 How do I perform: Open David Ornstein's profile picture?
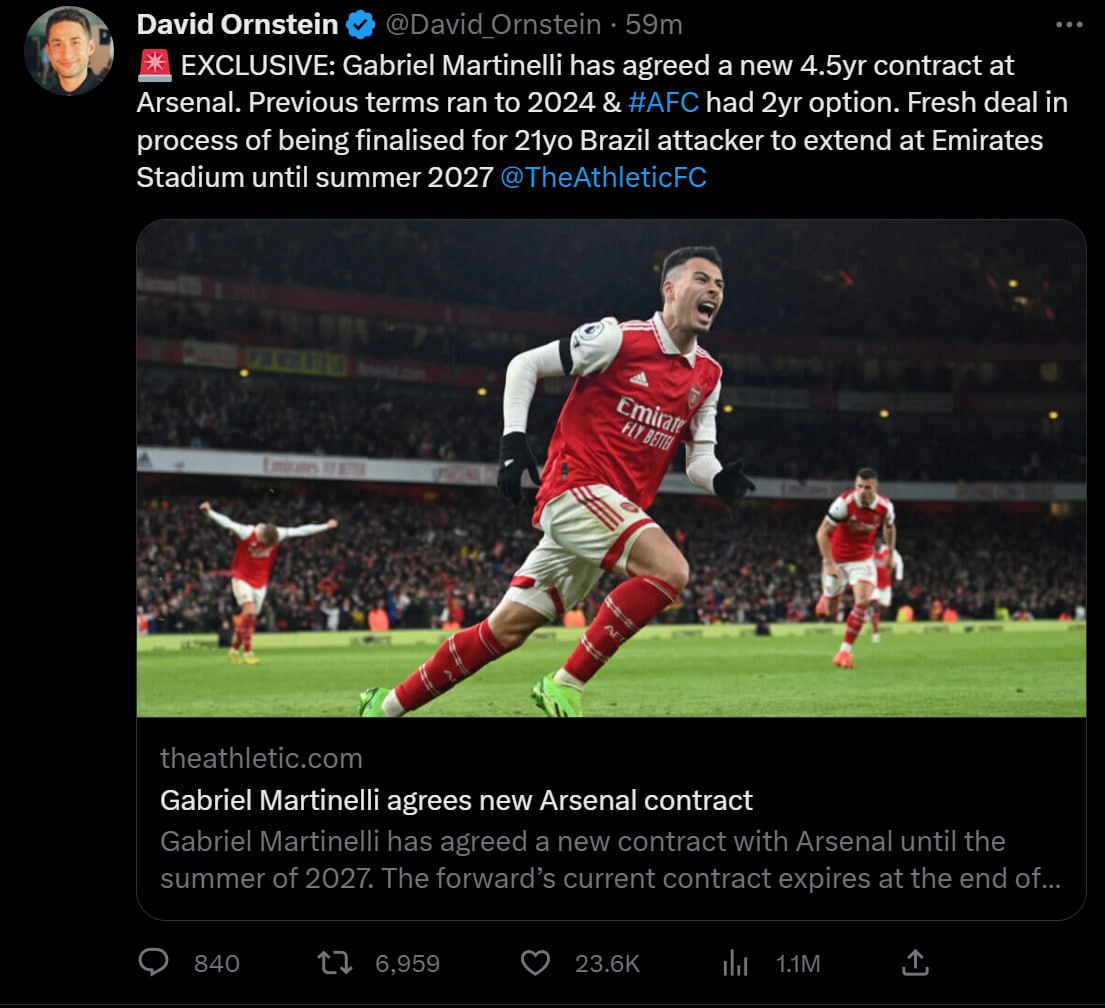pos(69,50)
